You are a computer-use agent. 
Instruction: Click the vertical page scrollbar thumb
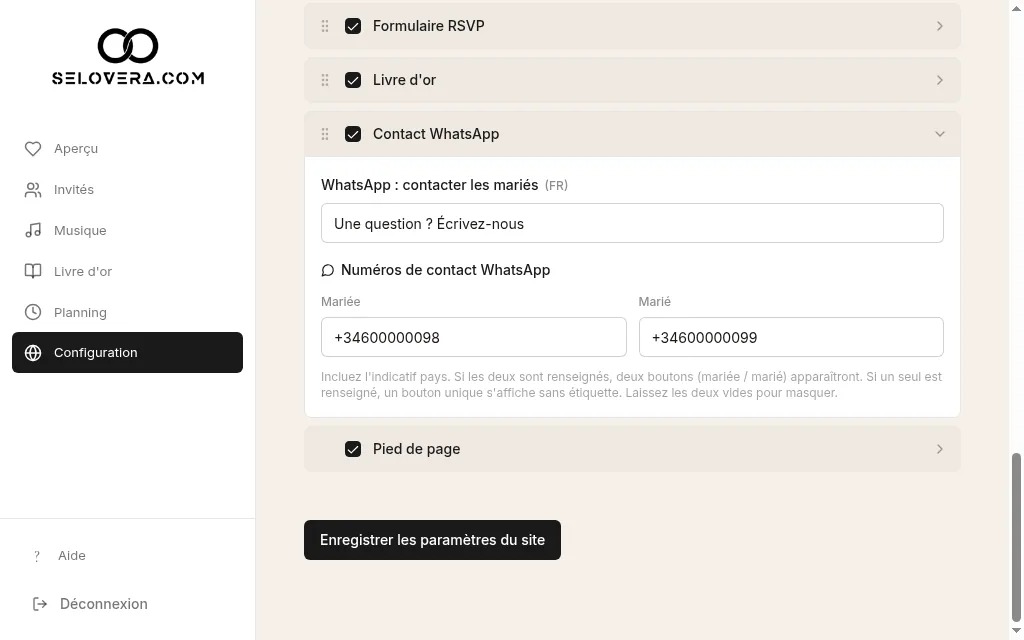click(1016, 537)
